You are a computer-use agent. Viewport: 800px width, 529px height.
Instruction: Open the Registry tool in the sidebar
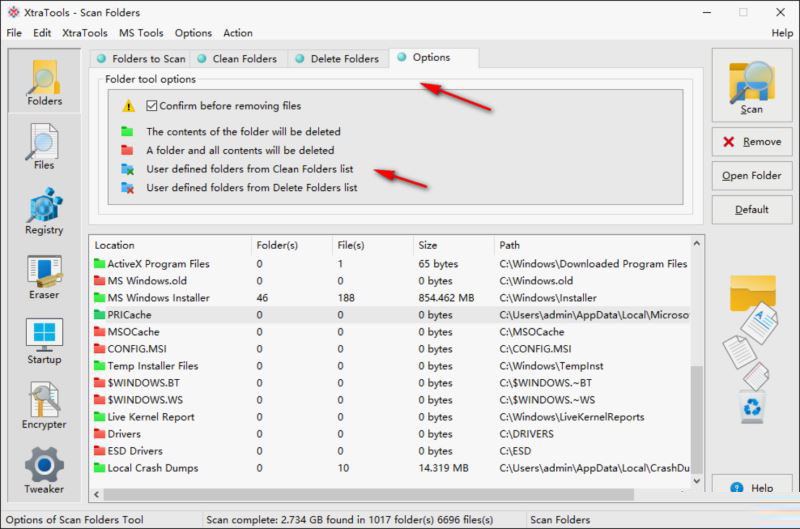[44, 211]
